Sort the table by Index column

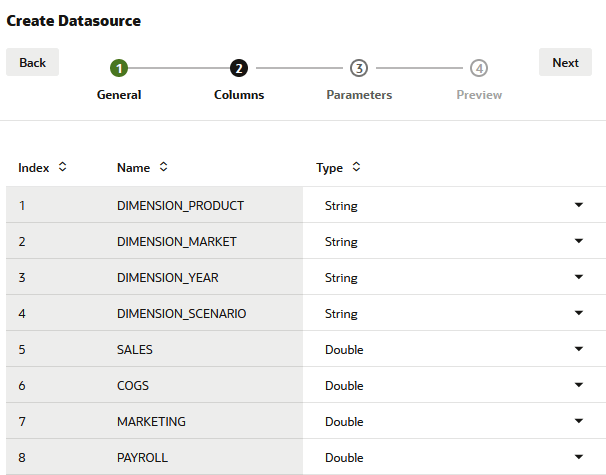point(63,167)
